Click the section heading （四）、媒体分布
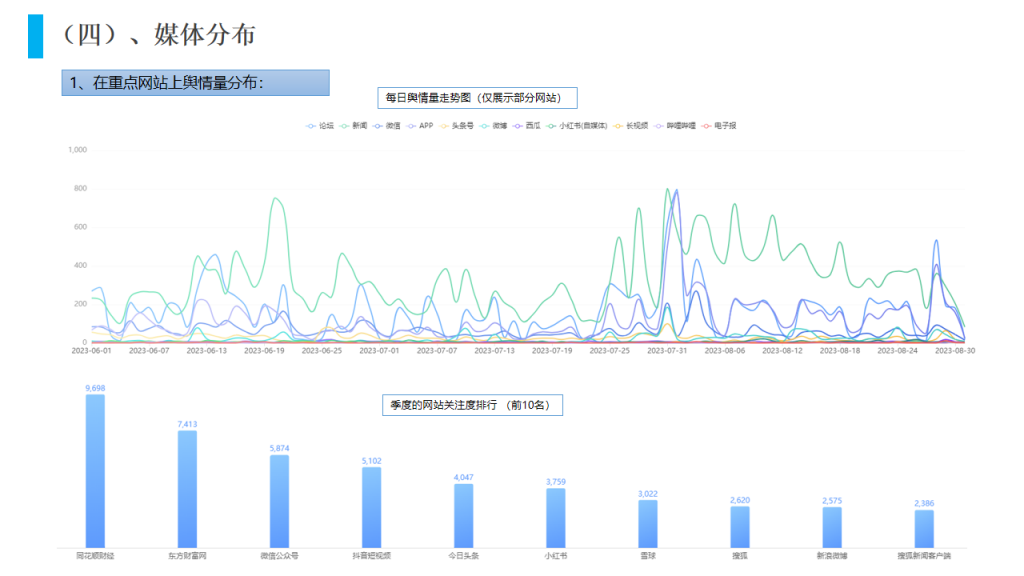Screen dimensions: 1024x576 156,35
